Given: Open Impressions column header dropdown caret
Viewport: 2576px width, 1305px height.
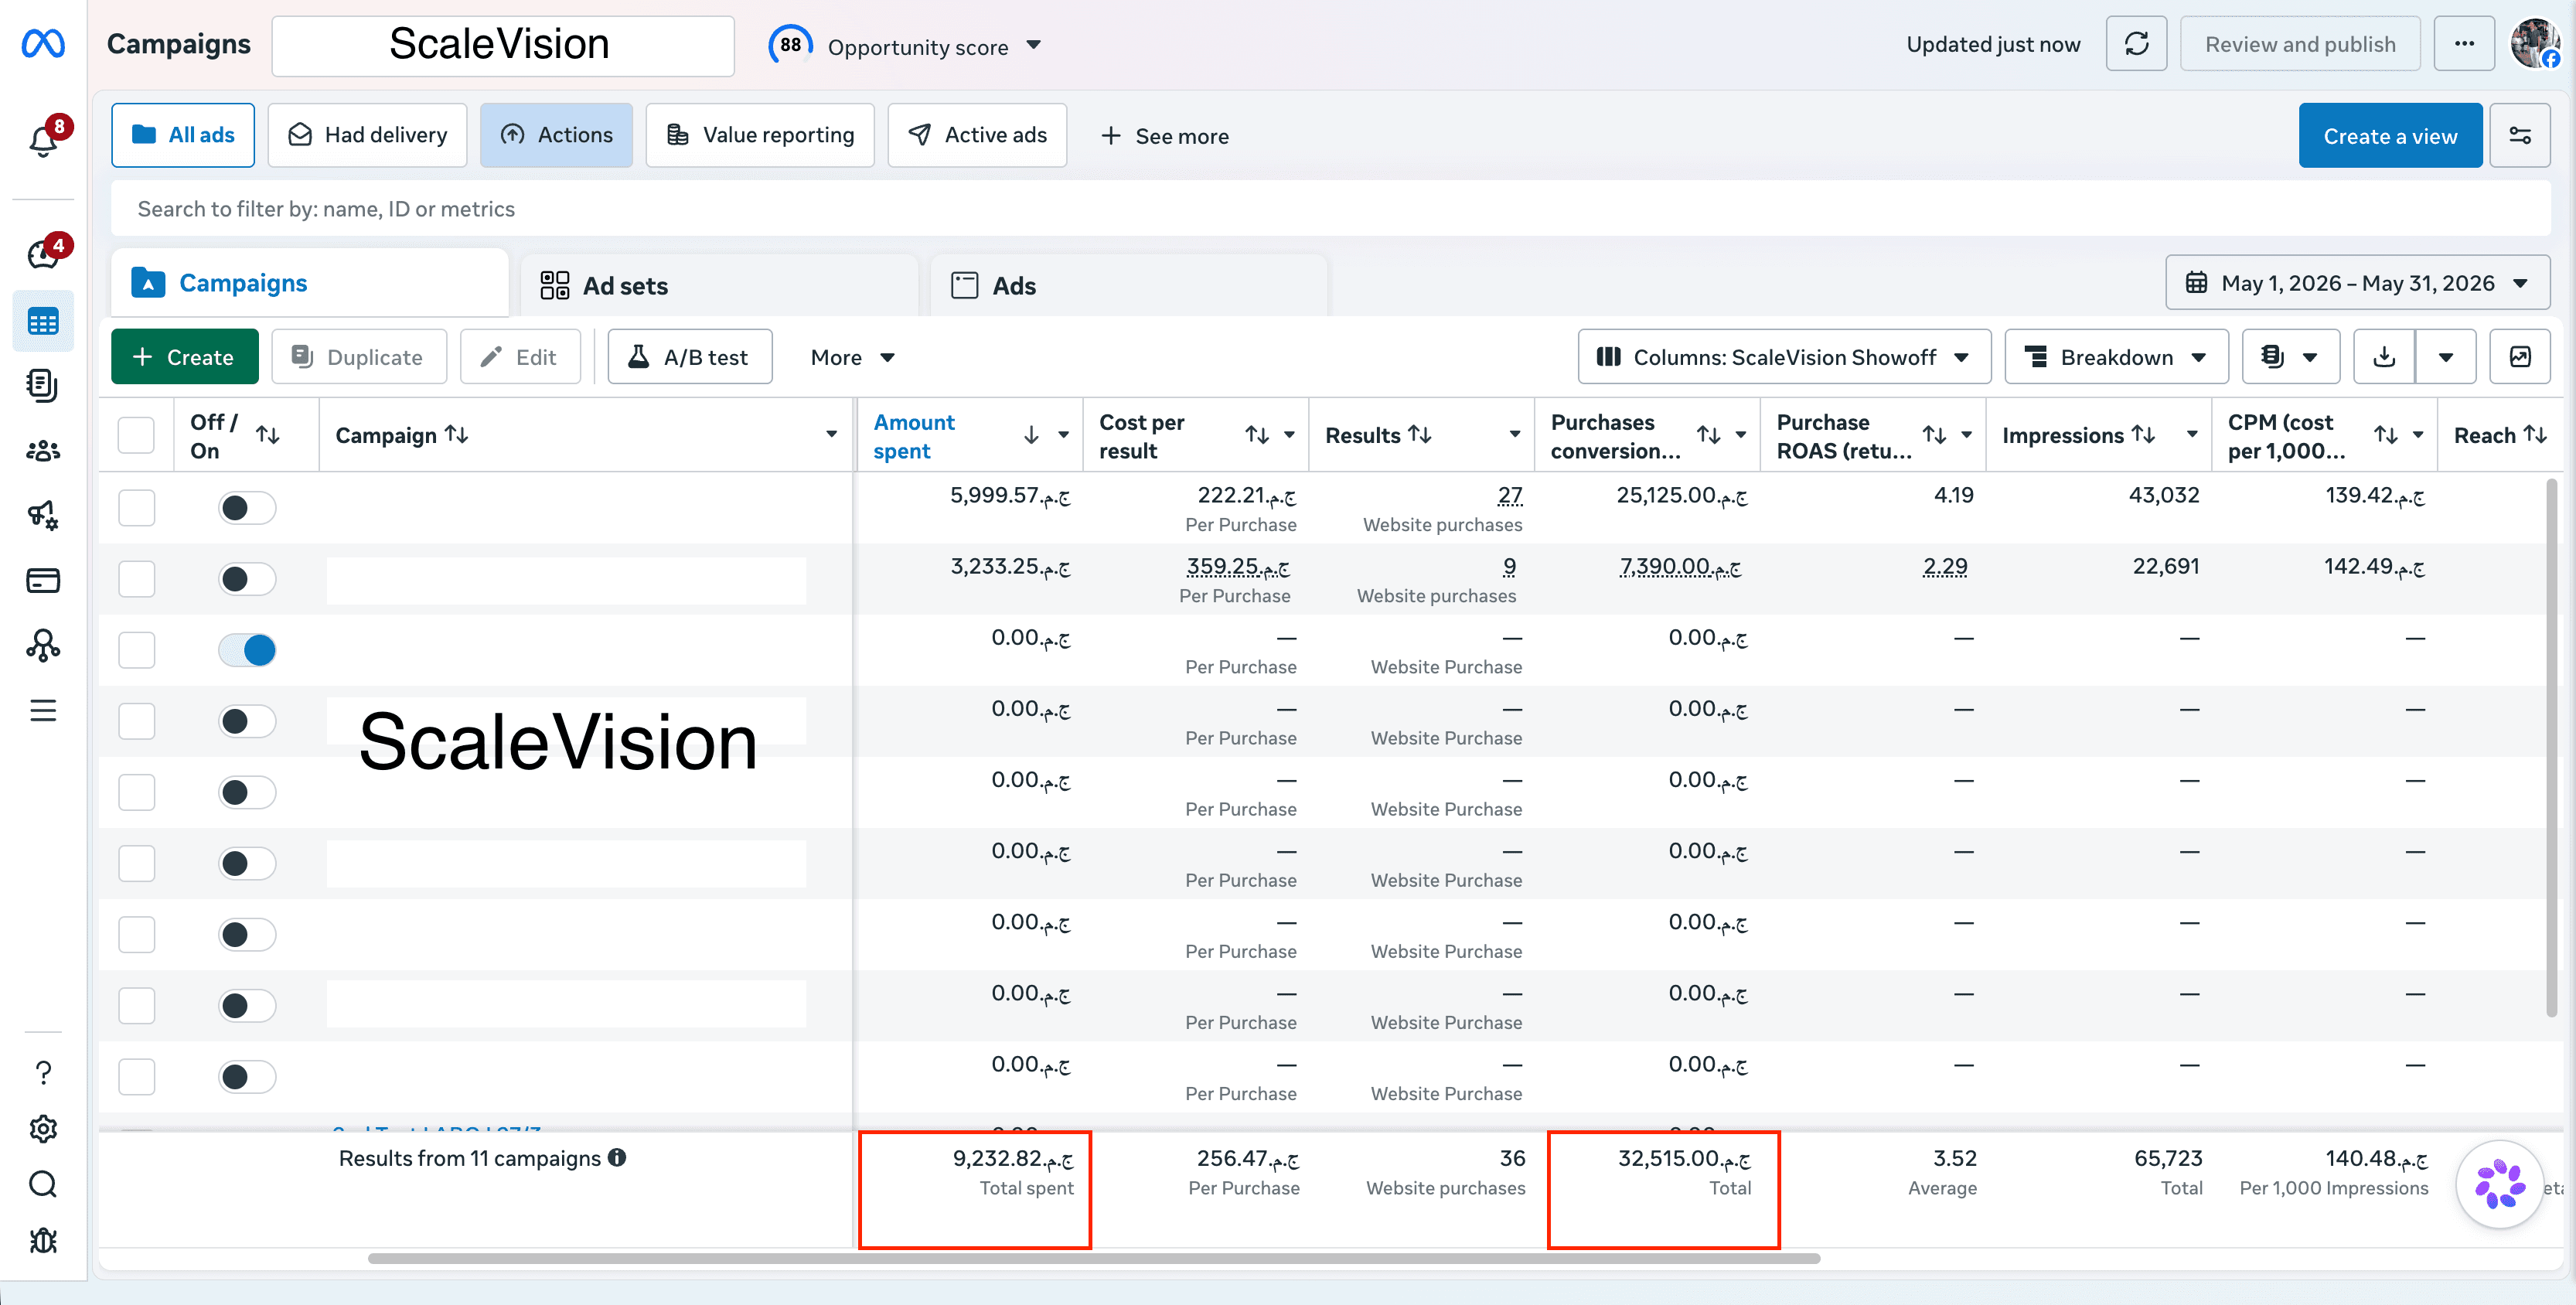Looking at the screenshot, I should (2192, 435).
